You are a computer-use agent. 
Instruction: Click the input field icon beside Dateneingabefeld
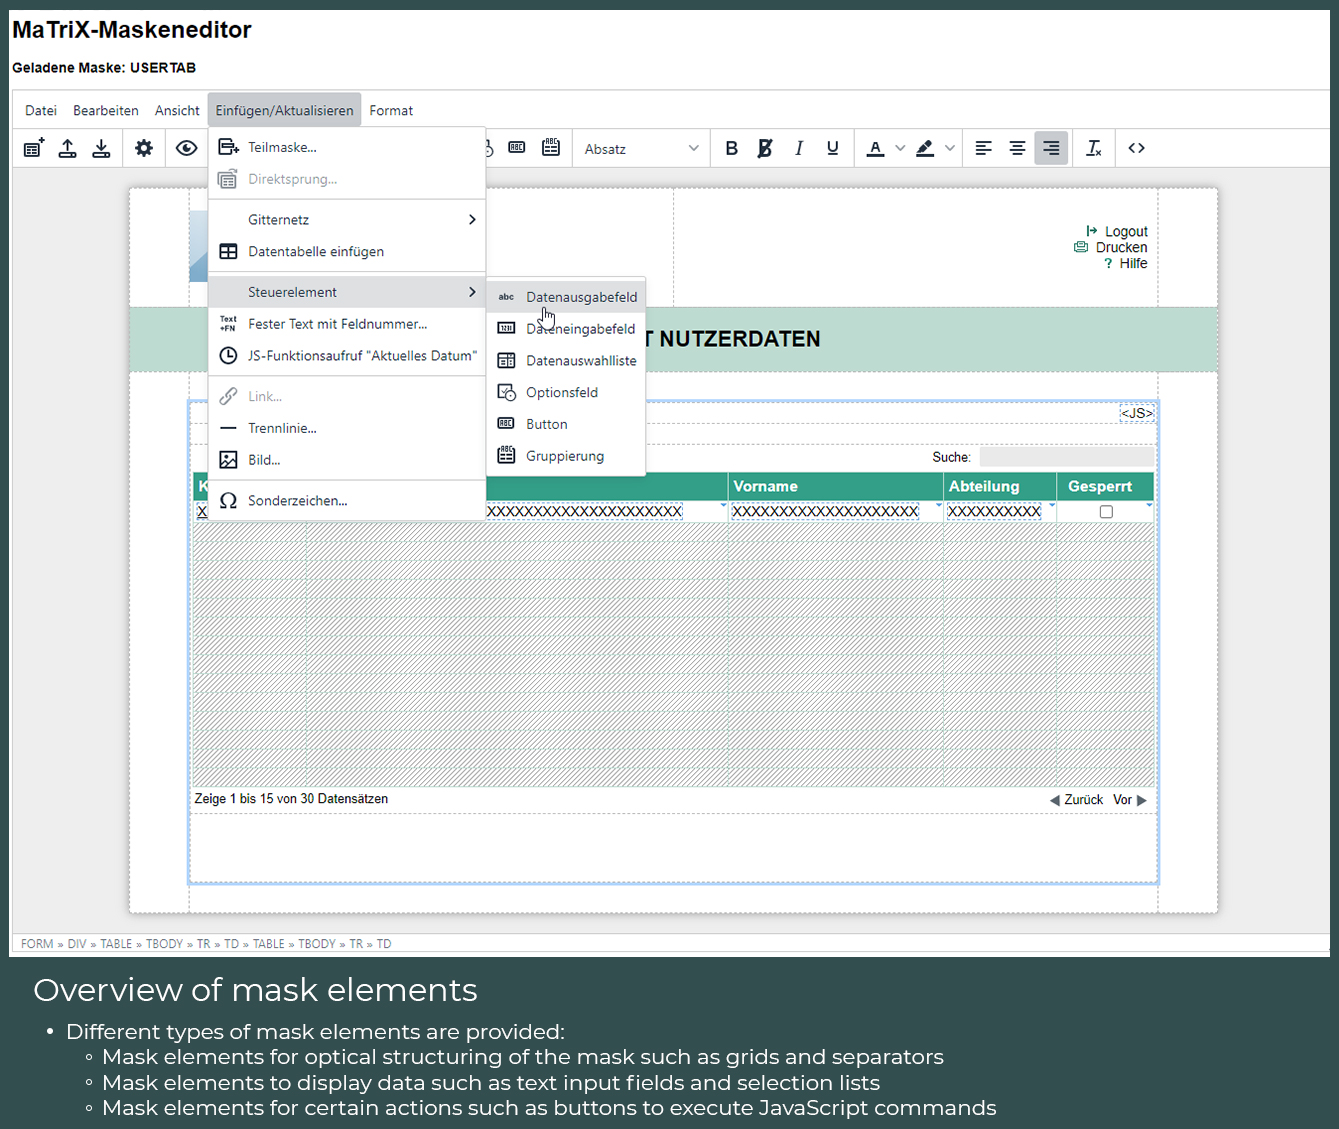coord(507,329)
